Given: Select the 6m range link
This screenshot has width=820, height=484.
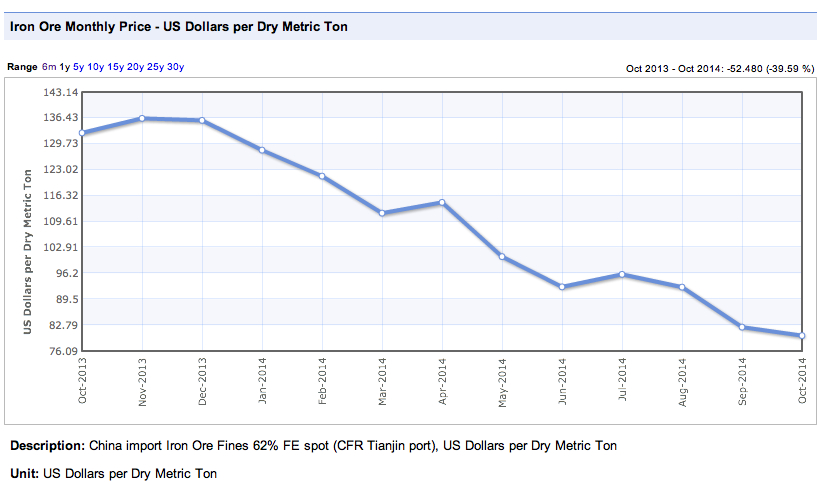Looking at the screenshot, I should (x=49, y=67).
